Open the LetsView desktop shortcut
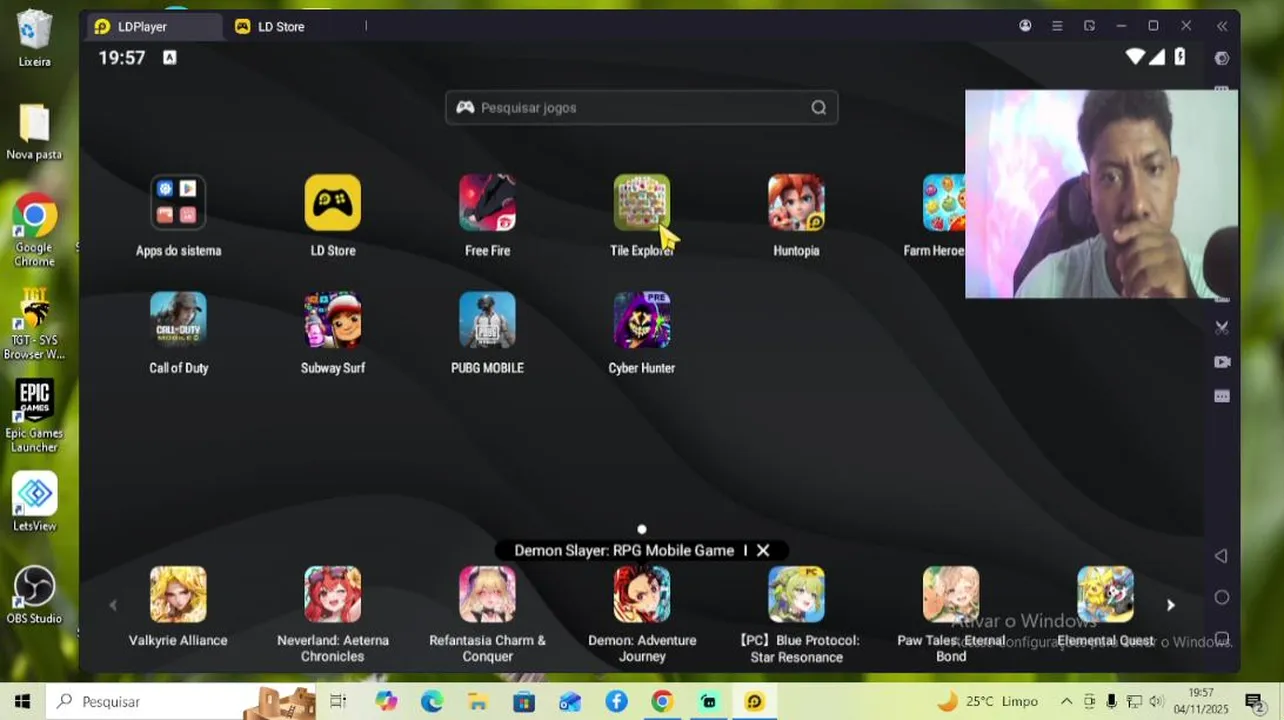 point(34,502)
